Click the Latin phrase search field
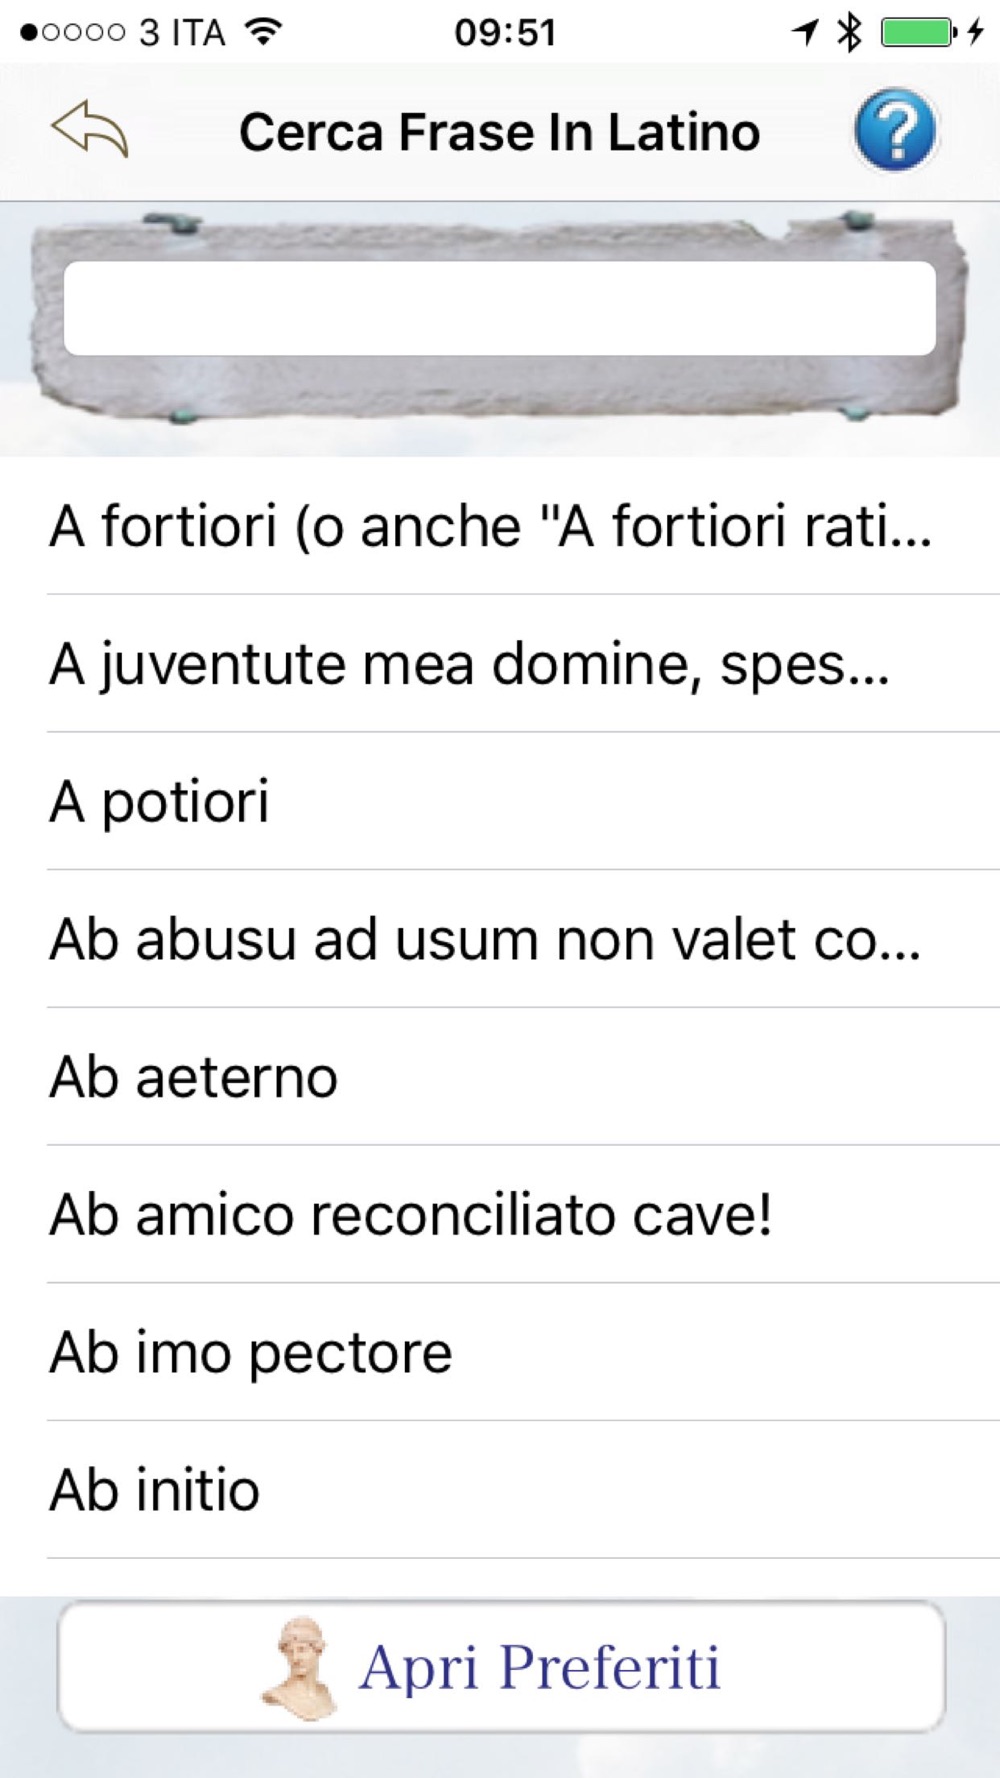This screenshot has height=1778, width=1000. 500,308
